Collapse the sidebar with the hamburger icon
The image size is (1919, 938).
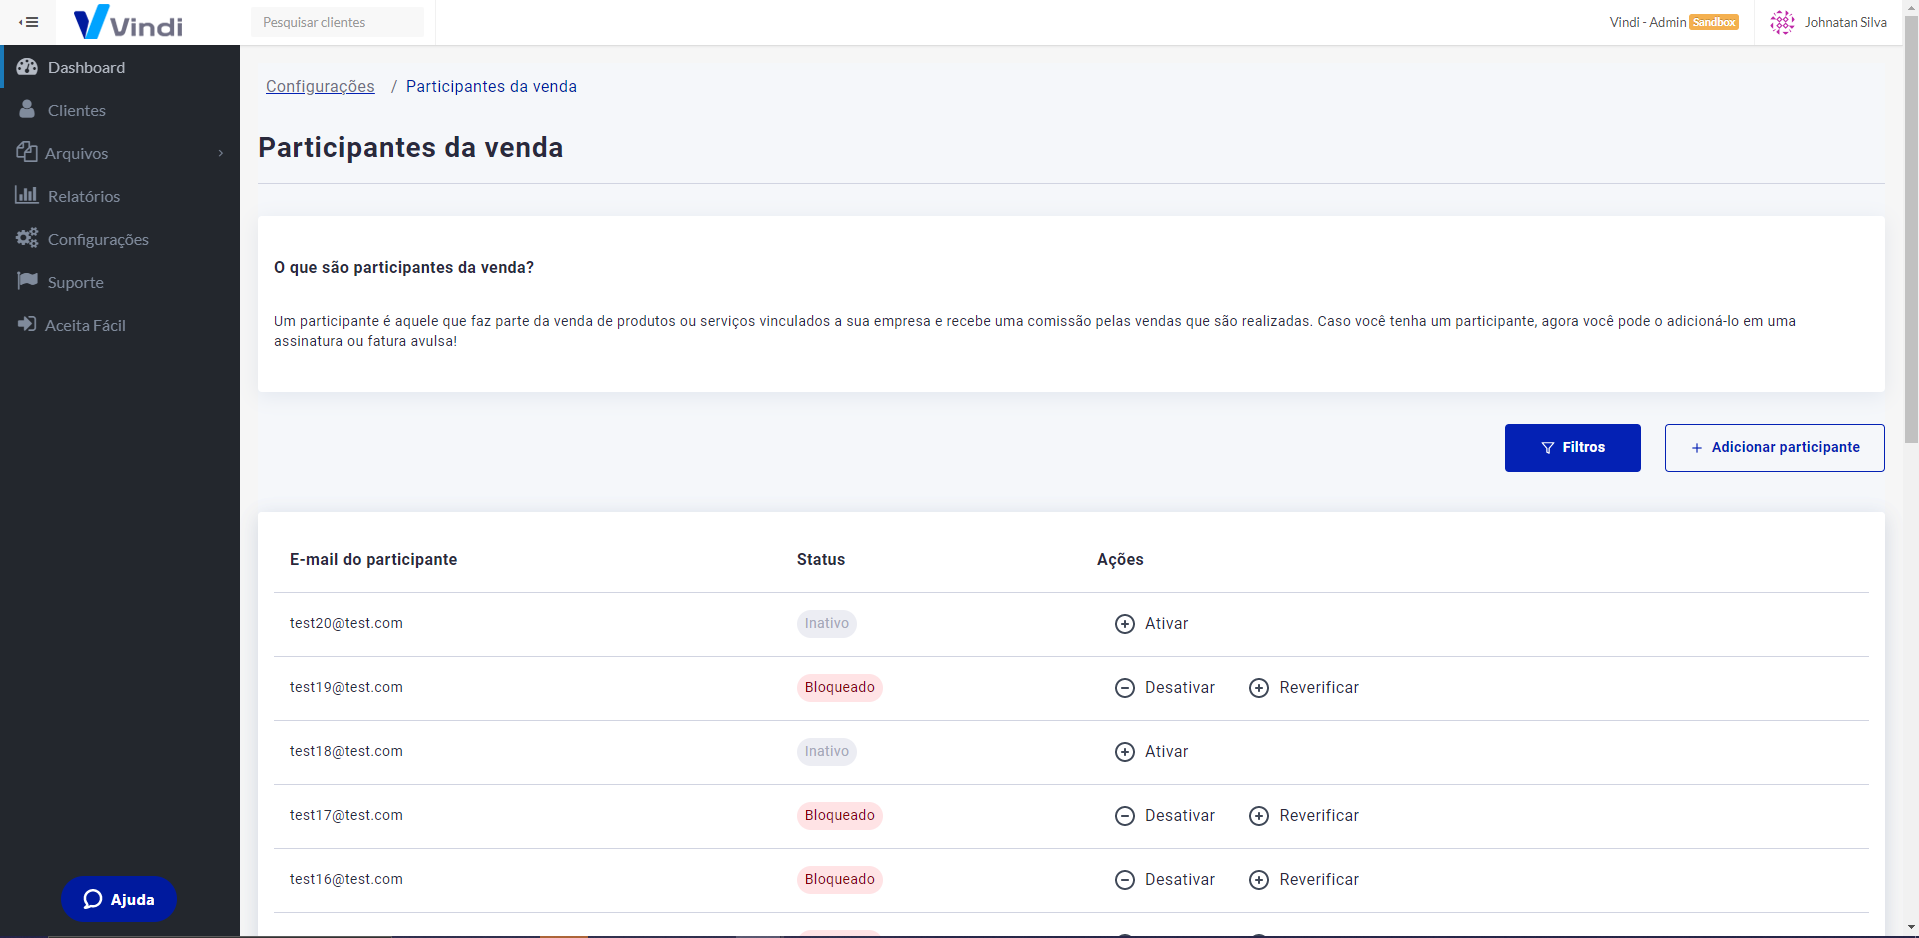pos(28,22)
